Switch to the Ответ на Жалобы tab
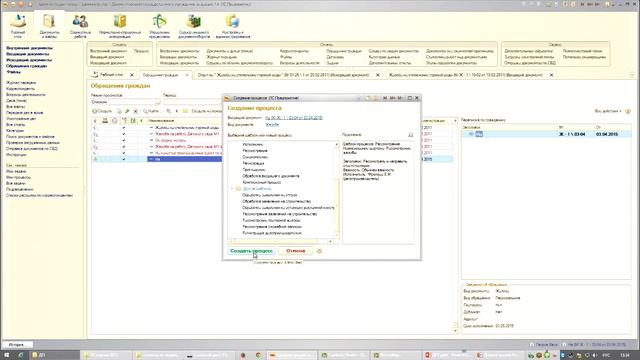Image resolution: width=640 pixels, height=360 pixels. (283, 75)
